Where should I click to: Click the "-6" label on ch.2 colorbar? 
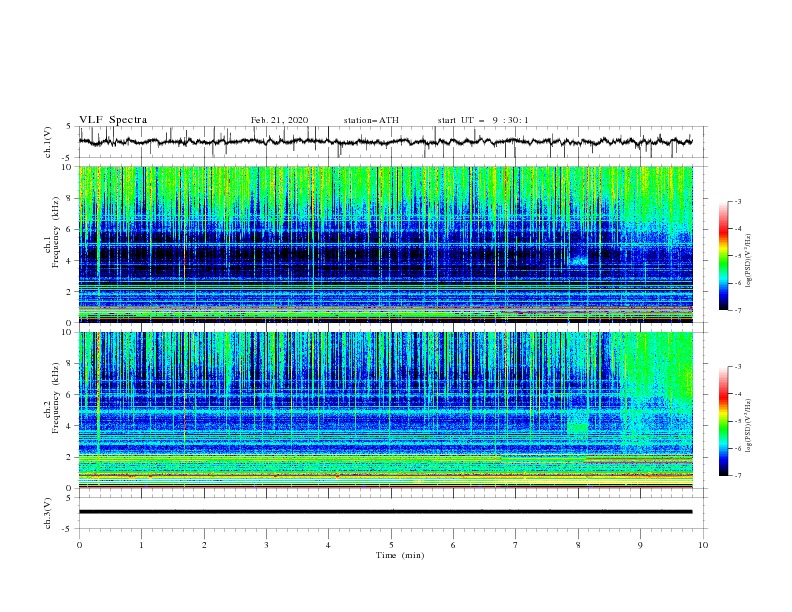(738, 448)
